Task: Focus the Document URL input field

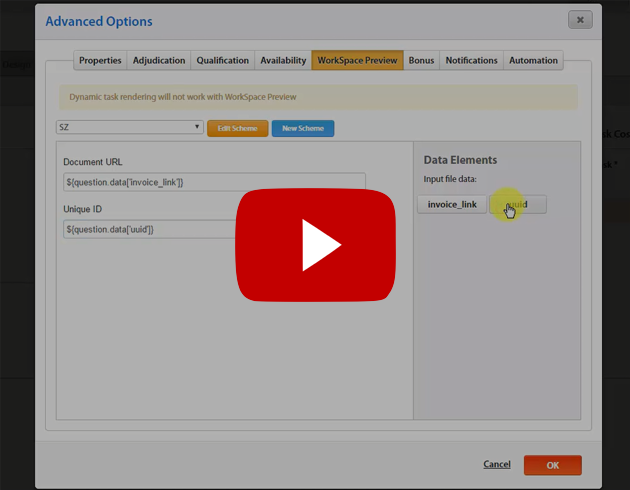Action: [x=214, y=182]
